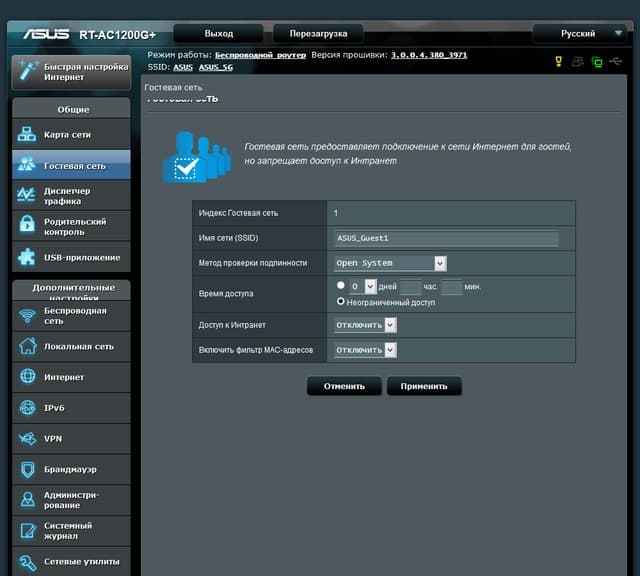The width and height of the screenshot is (640, 576).
Task: Open Родительский контроль lock icon
Action: (x=27, y=224)
